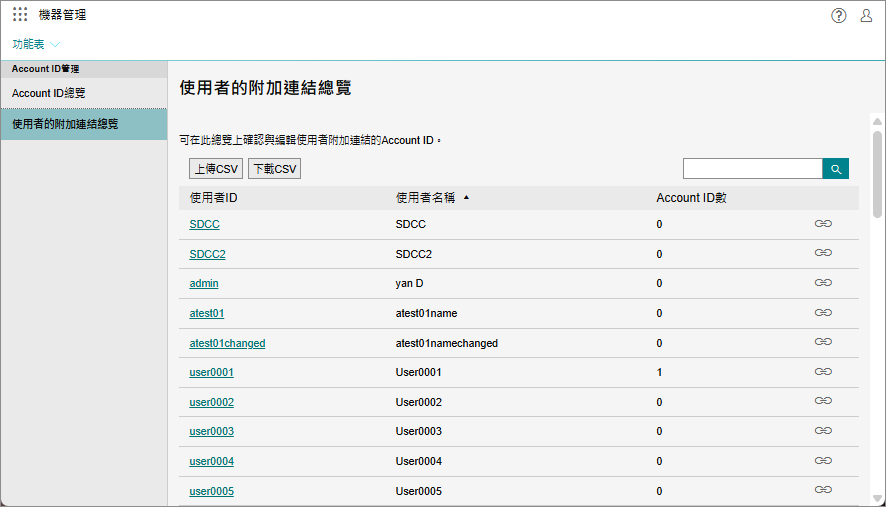The height and width of the screenshot is (507, 886).
Task: Click the link icon for user0001 row
Action: tap(823, 372)
